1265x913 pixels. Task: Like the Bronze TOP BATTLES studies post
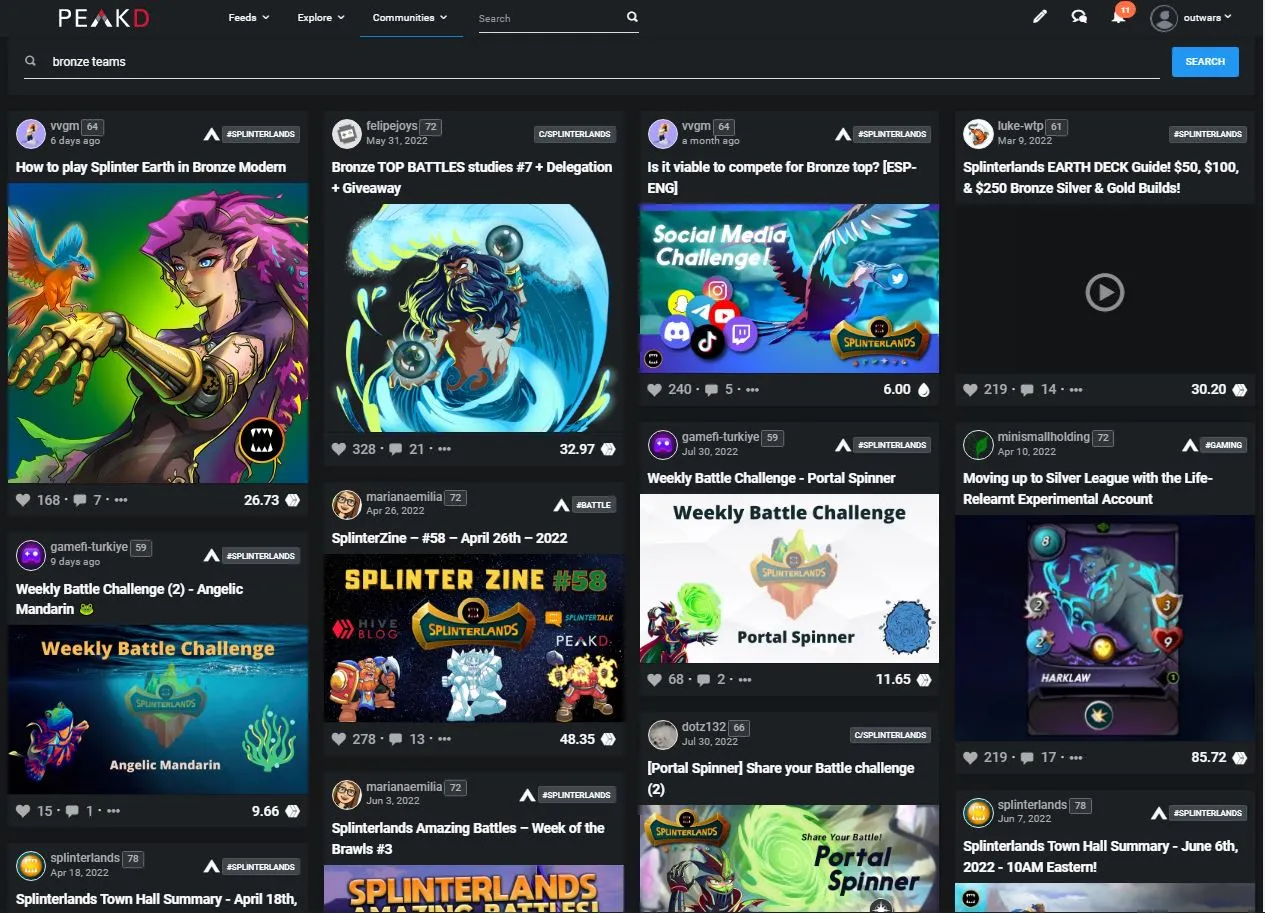tap(340, 449)
